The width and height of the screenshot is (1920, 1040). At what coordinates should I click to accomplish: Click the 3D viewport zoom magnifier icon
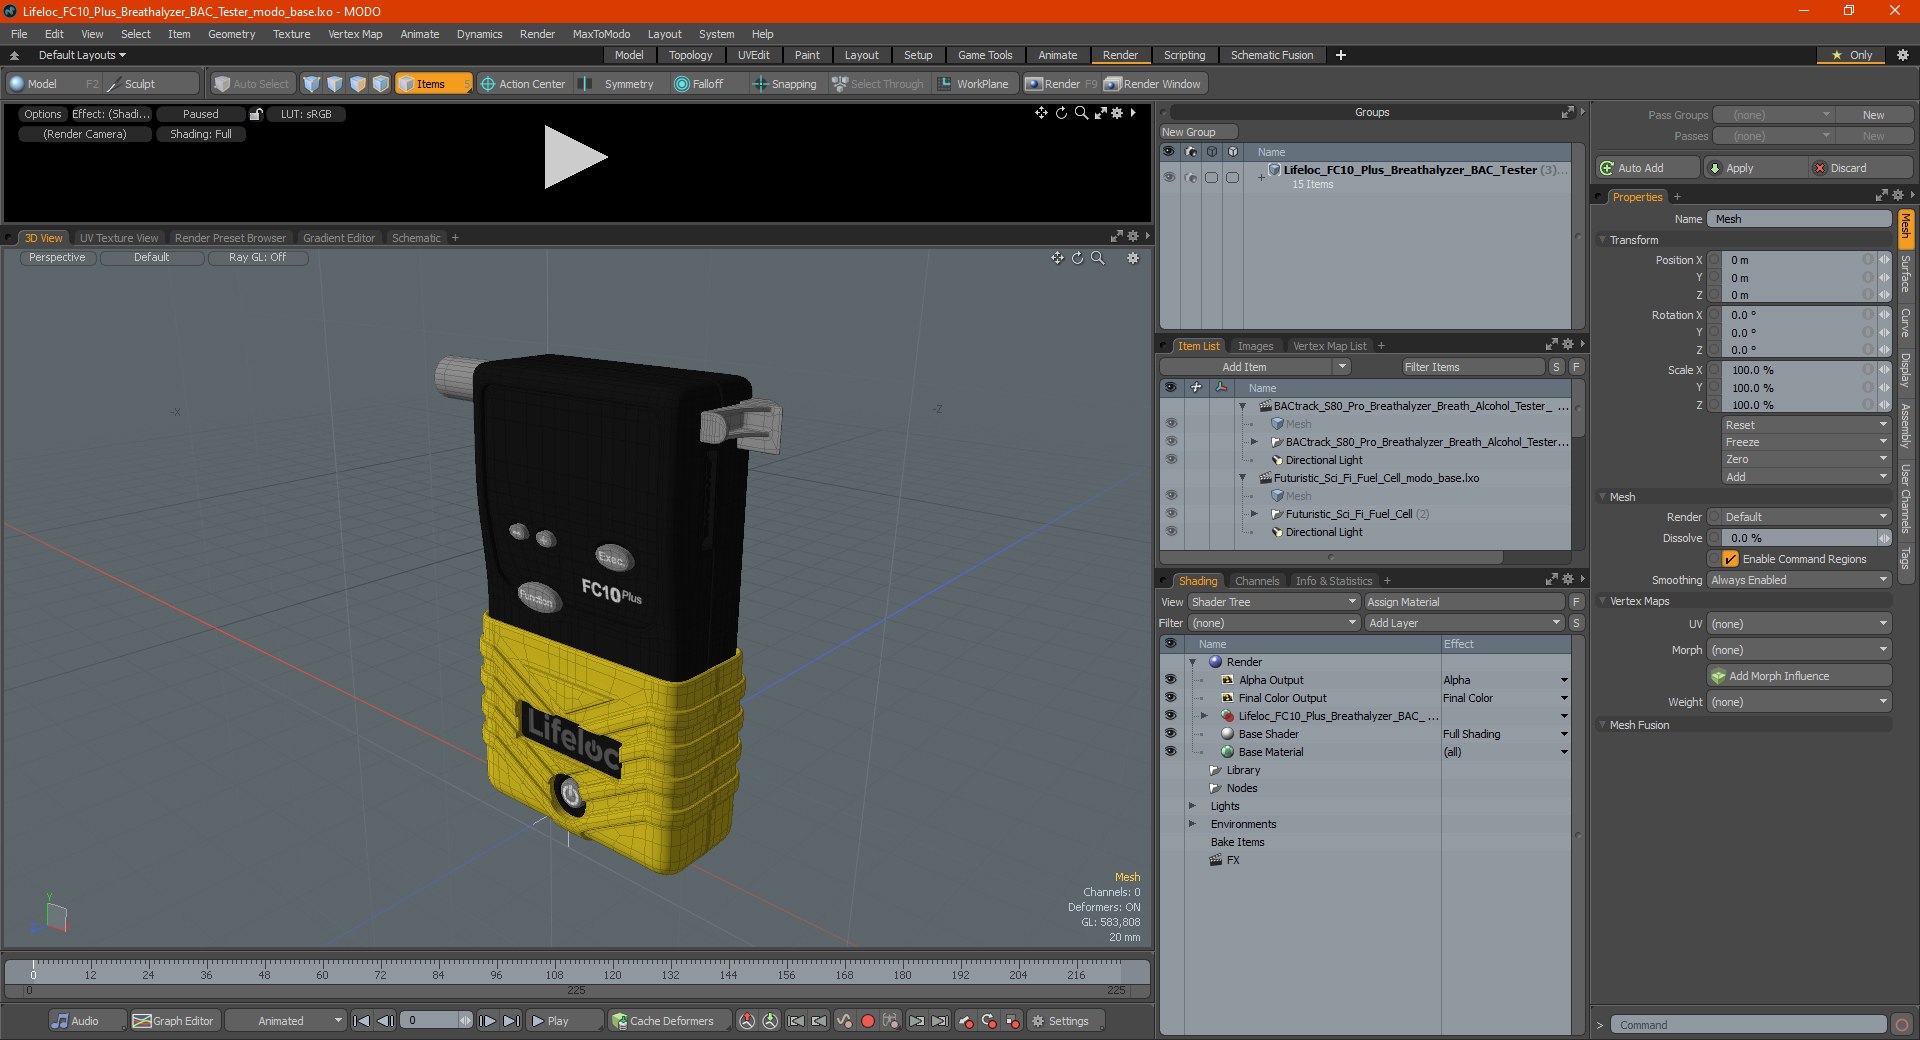point(1098,258)
